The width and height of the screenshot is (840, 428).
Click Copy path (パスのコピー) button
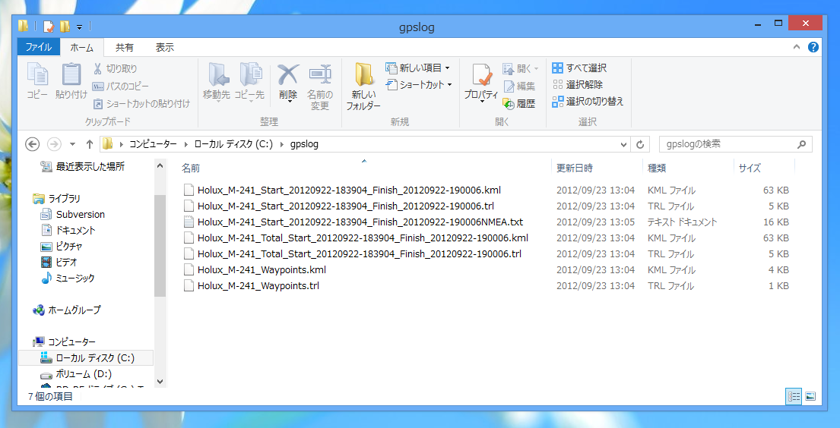(121, 86)
